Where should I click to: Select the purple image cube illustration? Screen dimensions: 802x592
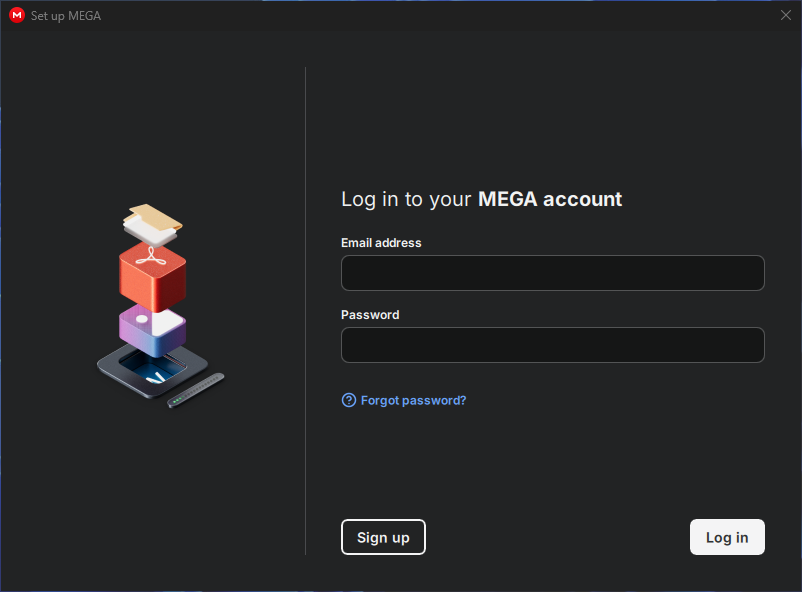point(152,332)
